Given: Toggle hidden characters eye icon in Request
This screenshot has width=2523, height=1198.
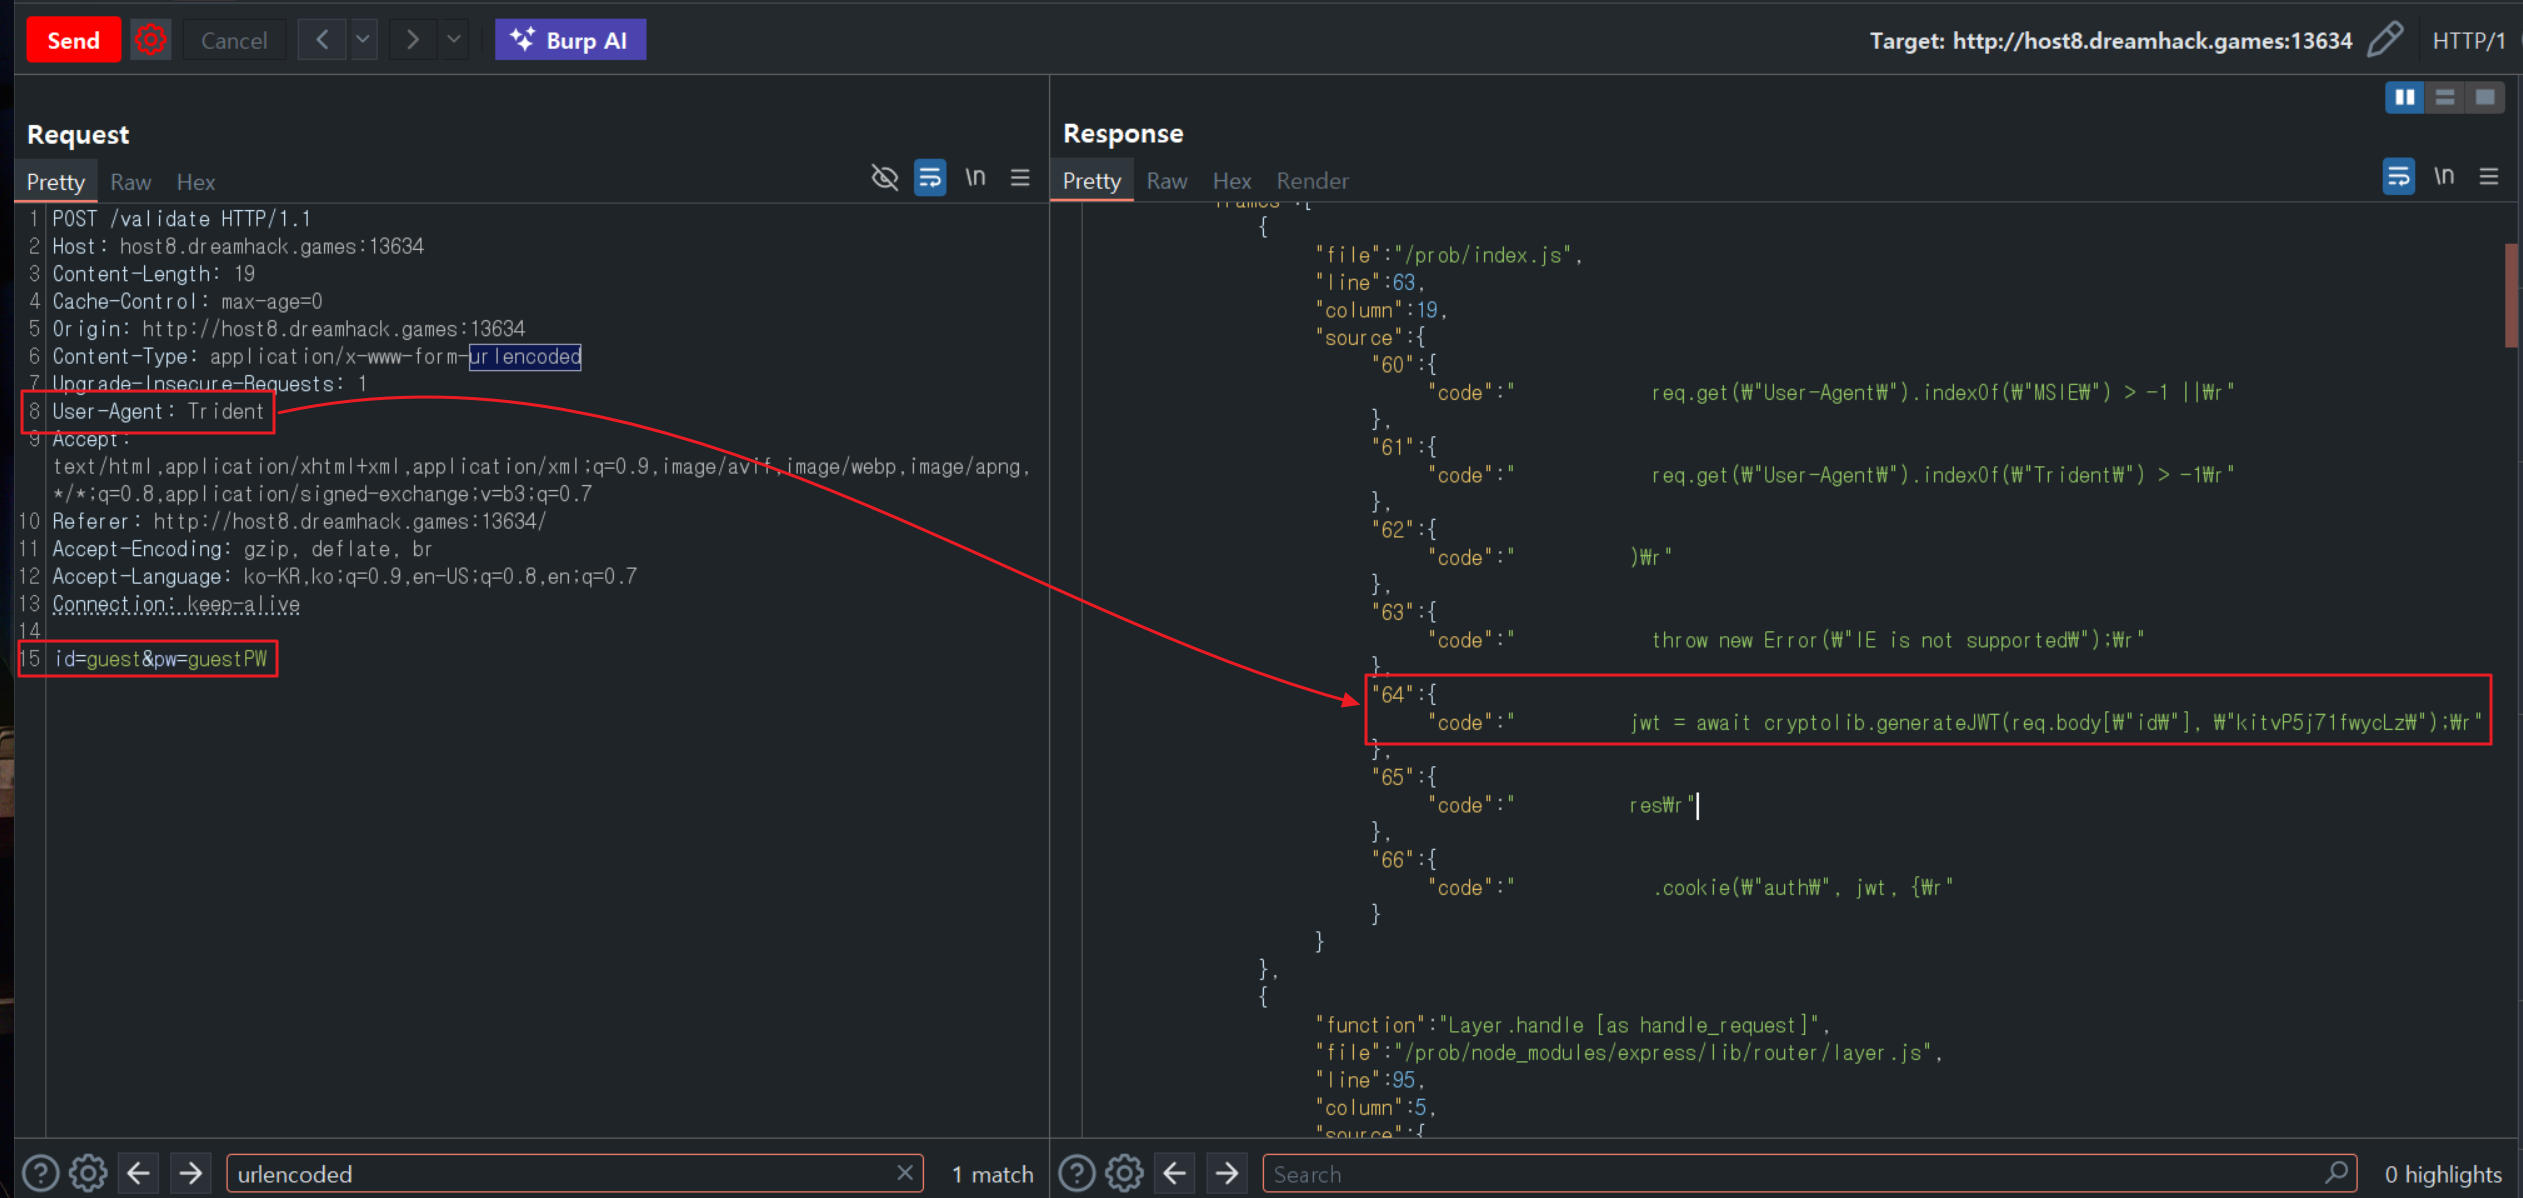Looking at the screenshot, I should pos(884,178).
